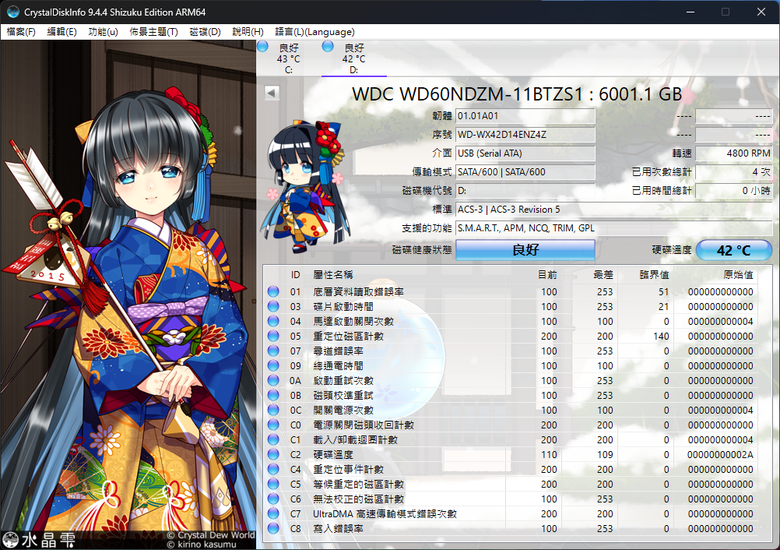Click the ID column header
The width and height of the screenshot is (780, 550).
point(295,275)
